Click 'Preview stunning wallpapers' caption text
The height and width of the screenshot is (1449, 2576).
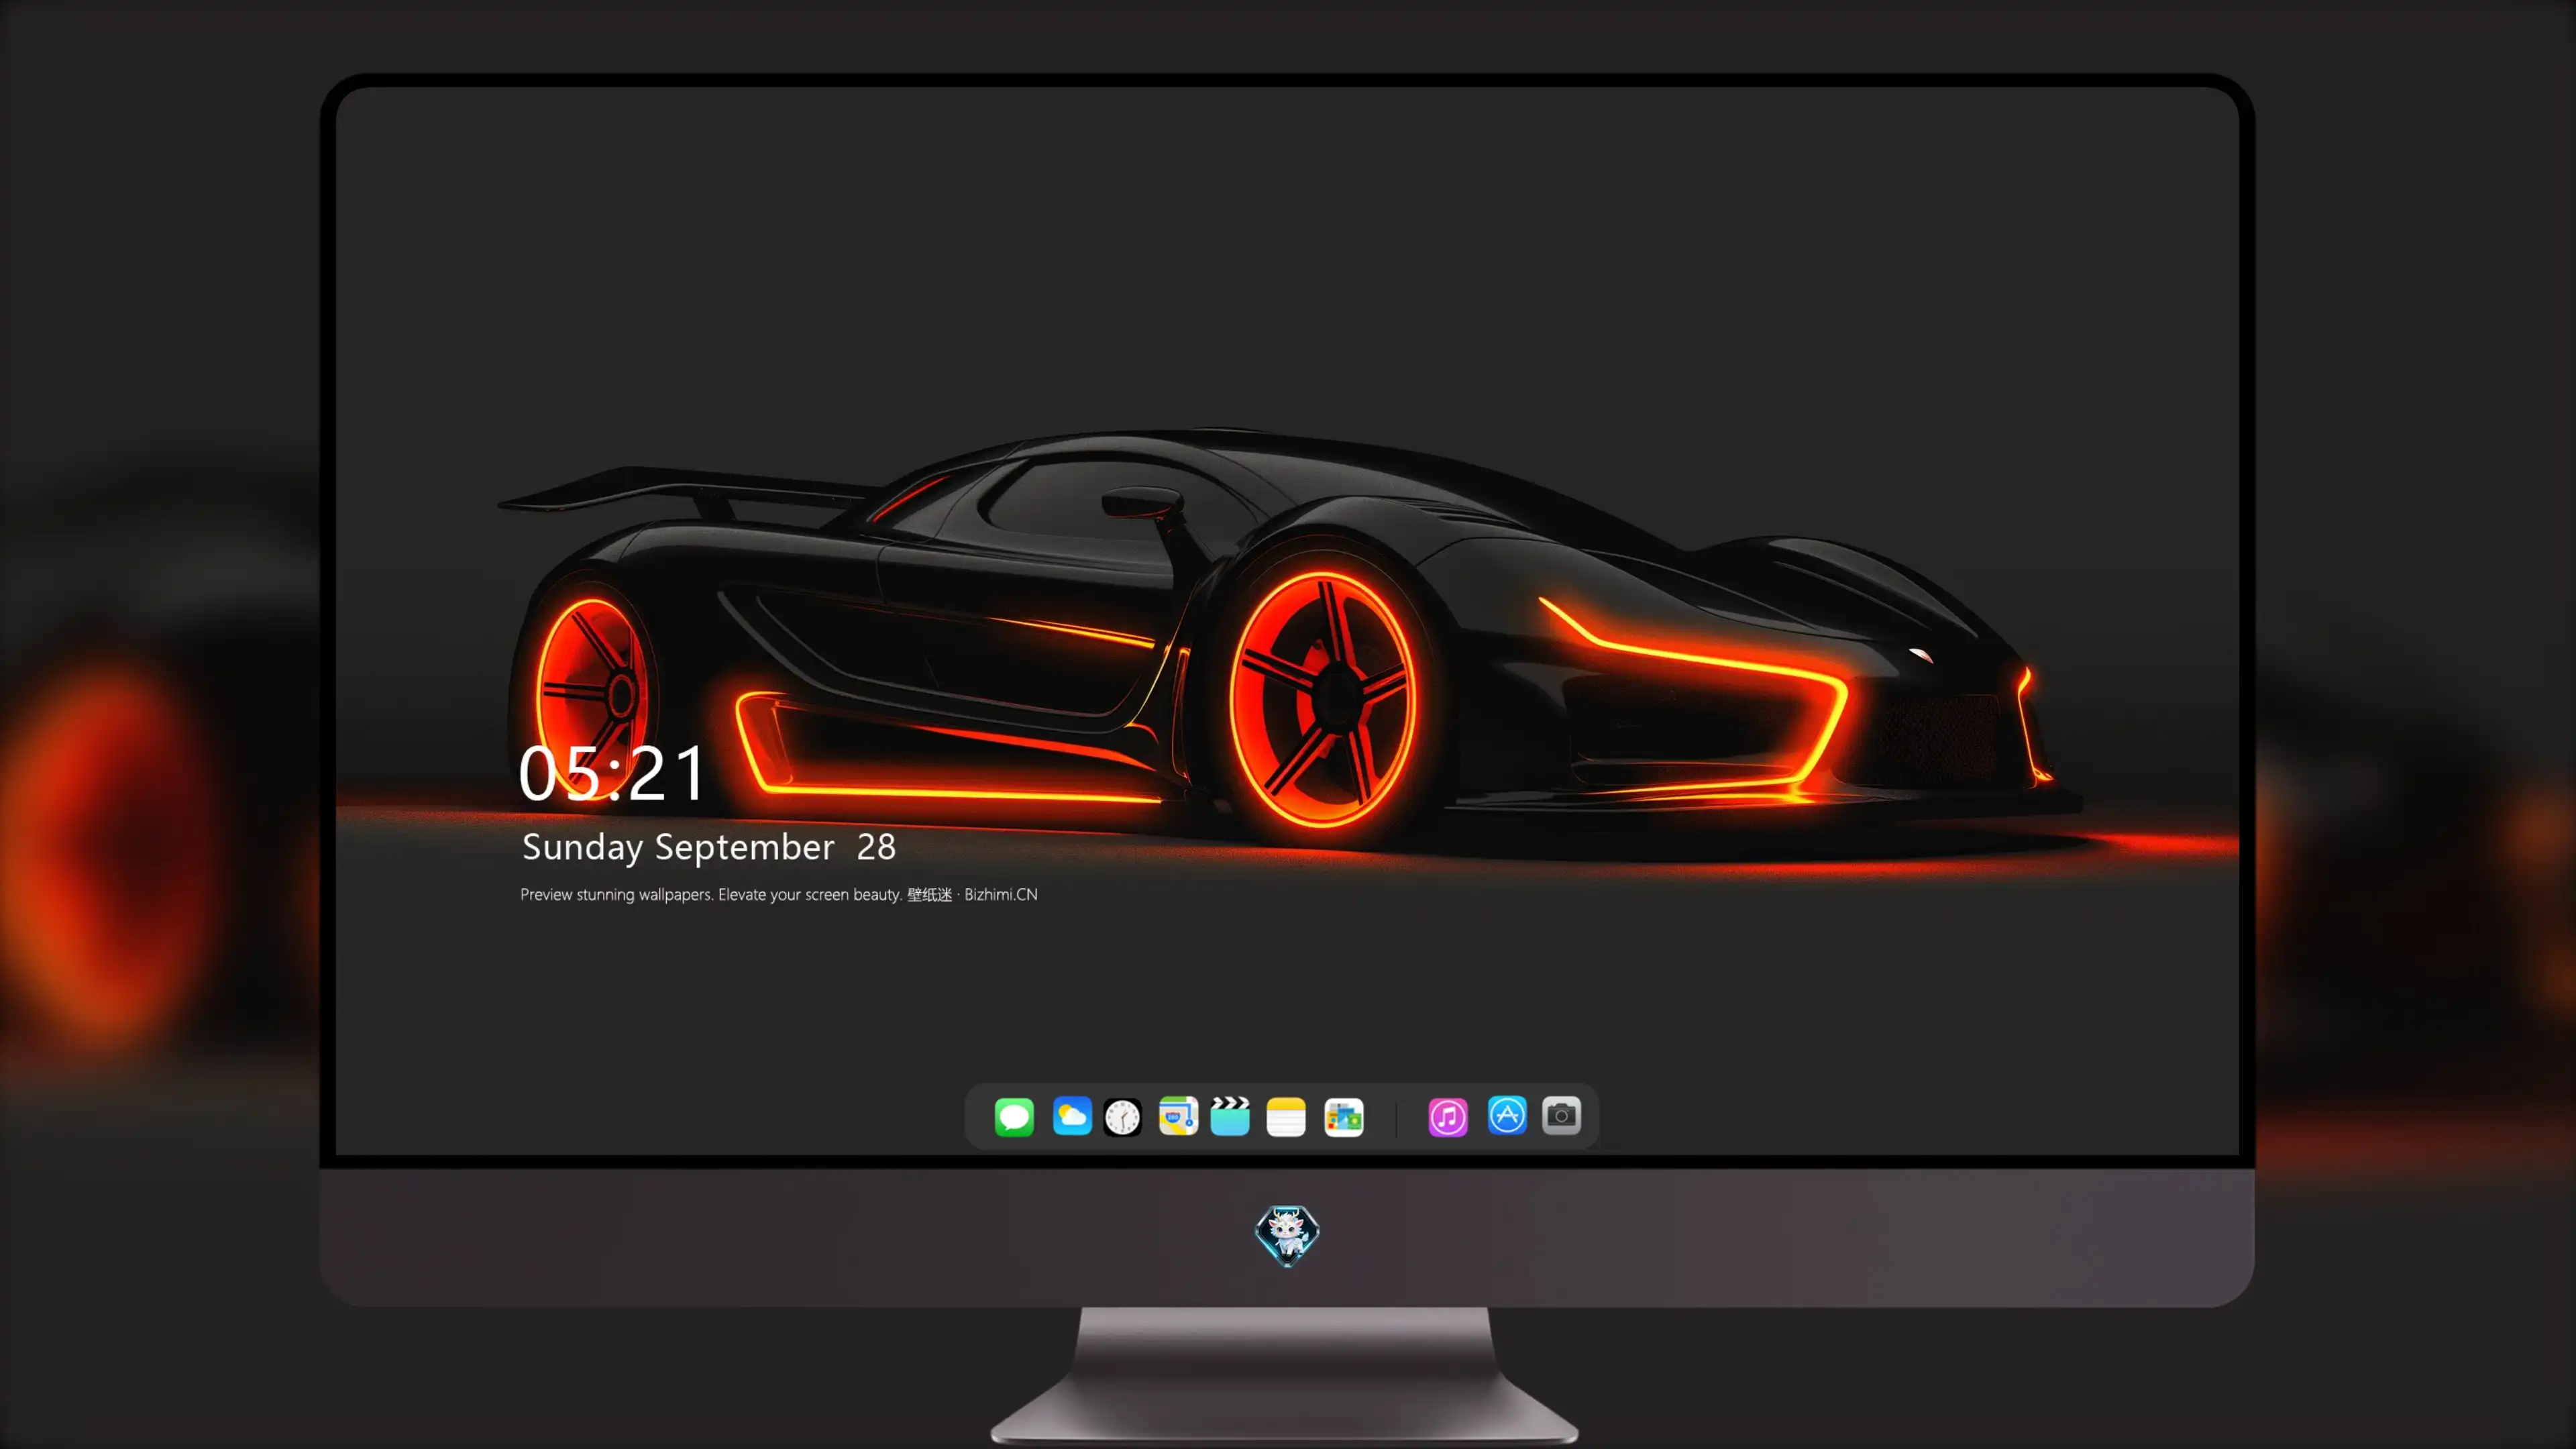tap(616, 895)
